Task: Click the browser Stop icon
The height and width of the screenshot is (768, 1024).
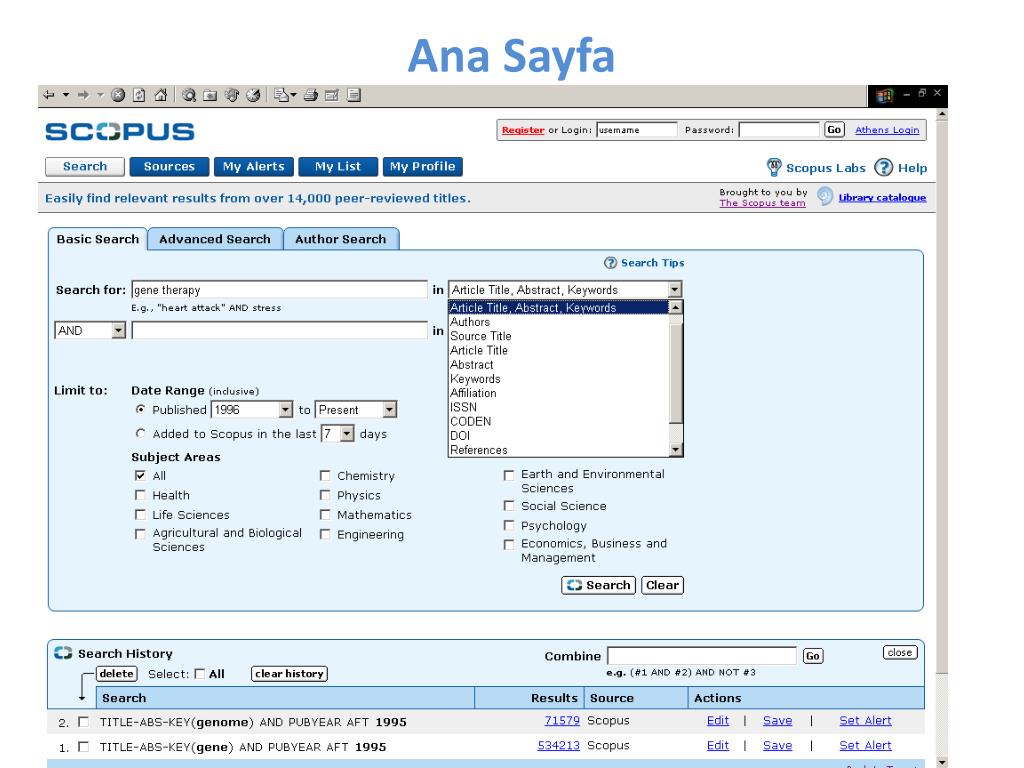Action: (118, 95)
